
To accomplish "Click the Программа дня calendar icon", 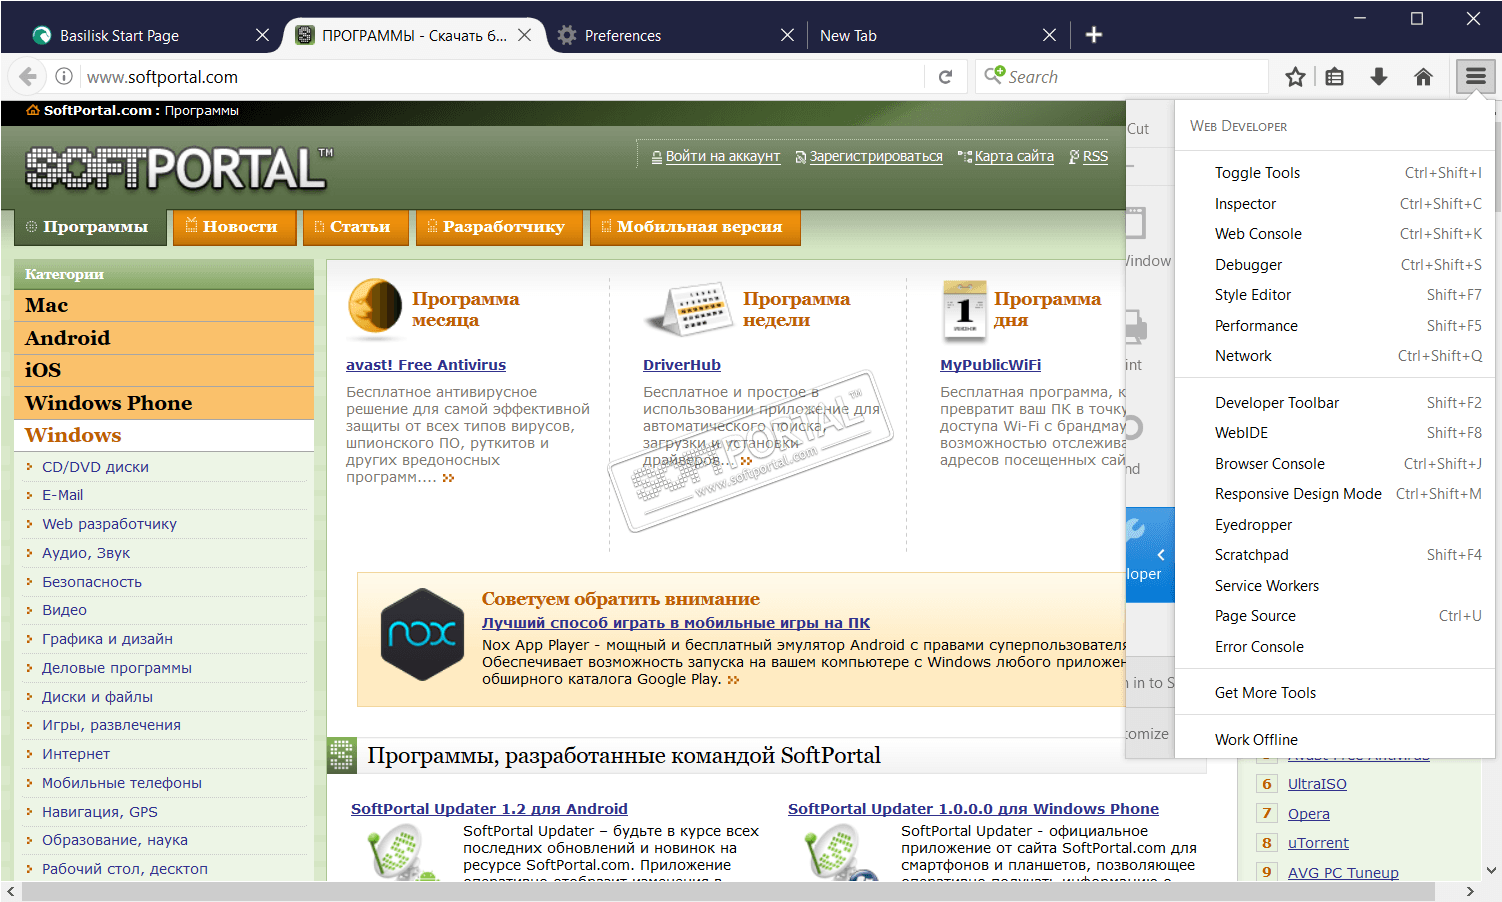I will click(x=964, y=310).
